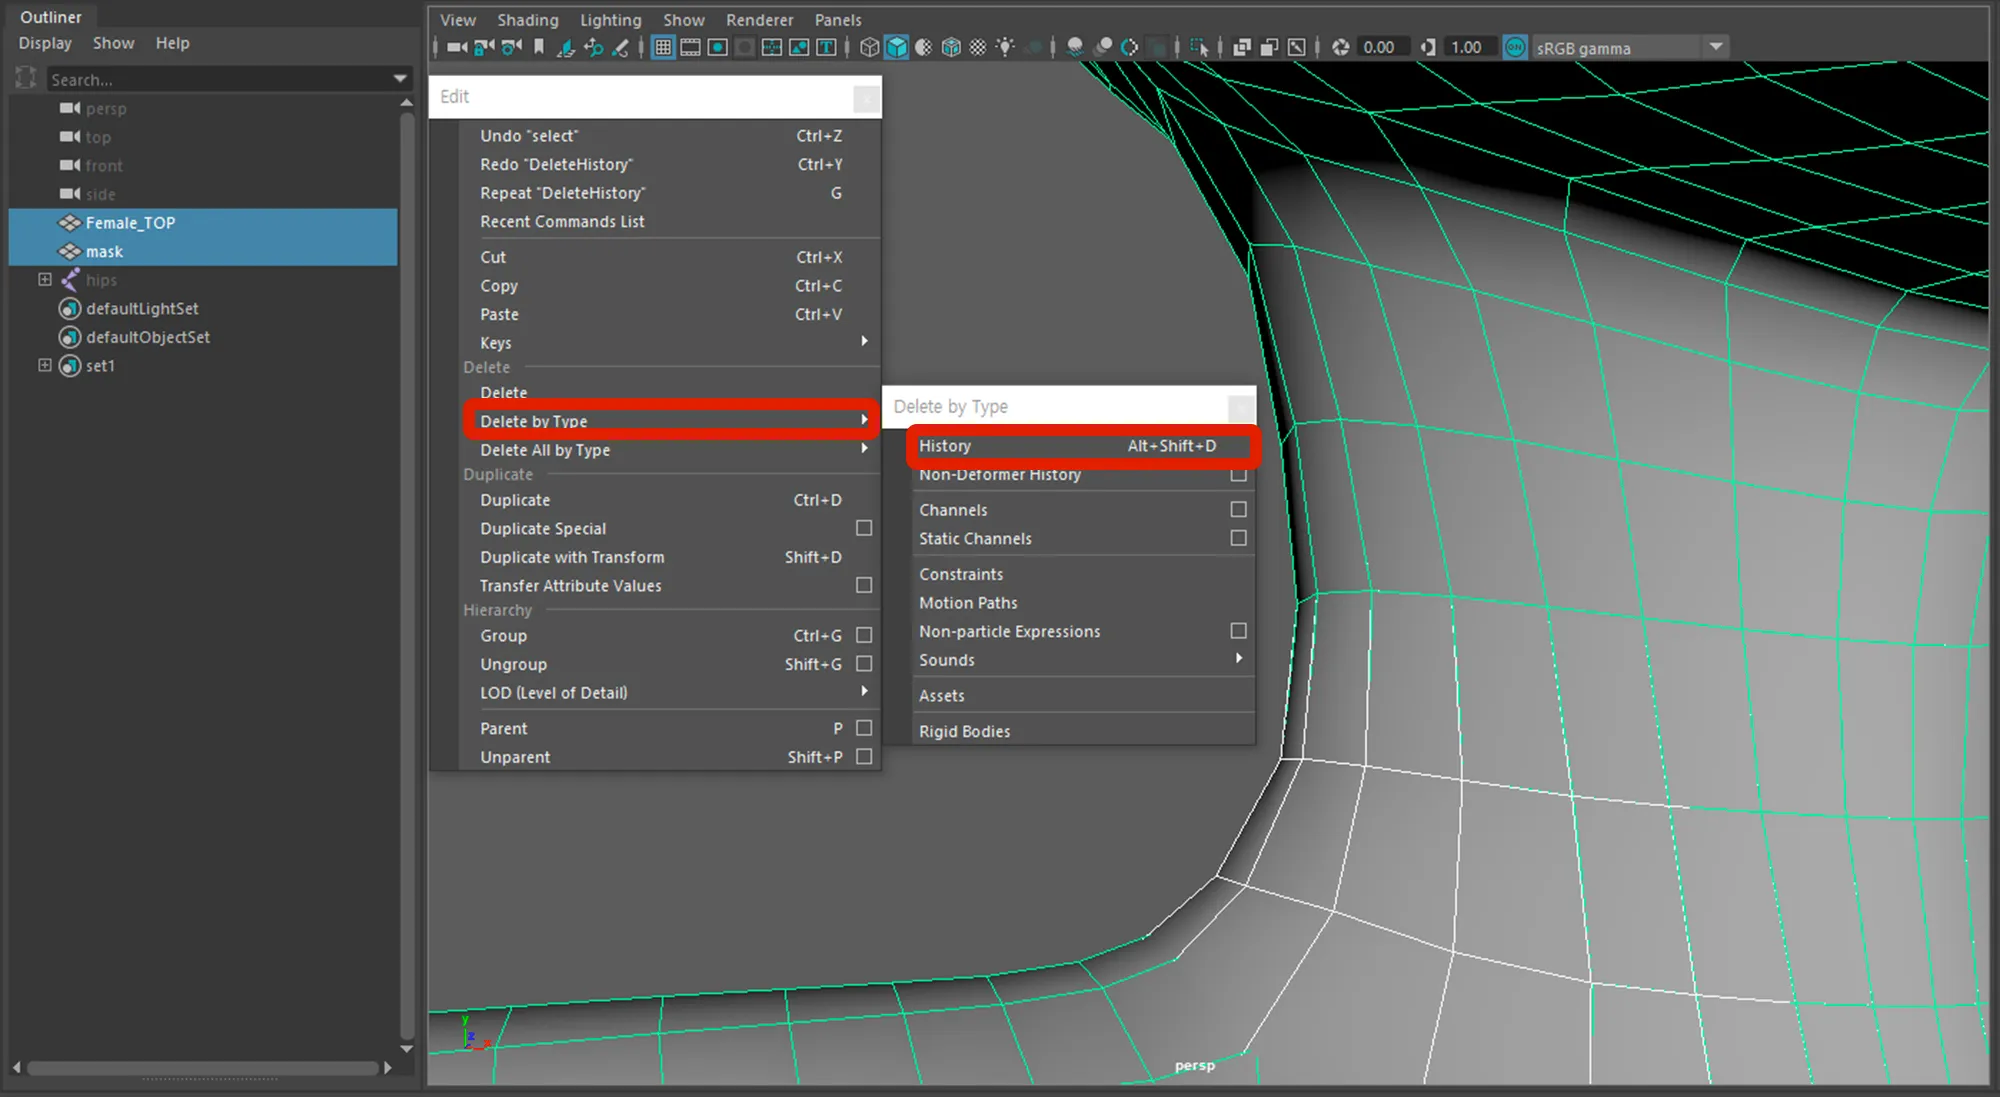The image size is (2000, 1097).
Task: Click the Female_TOP object in Outliner
Action: point(131,222)
